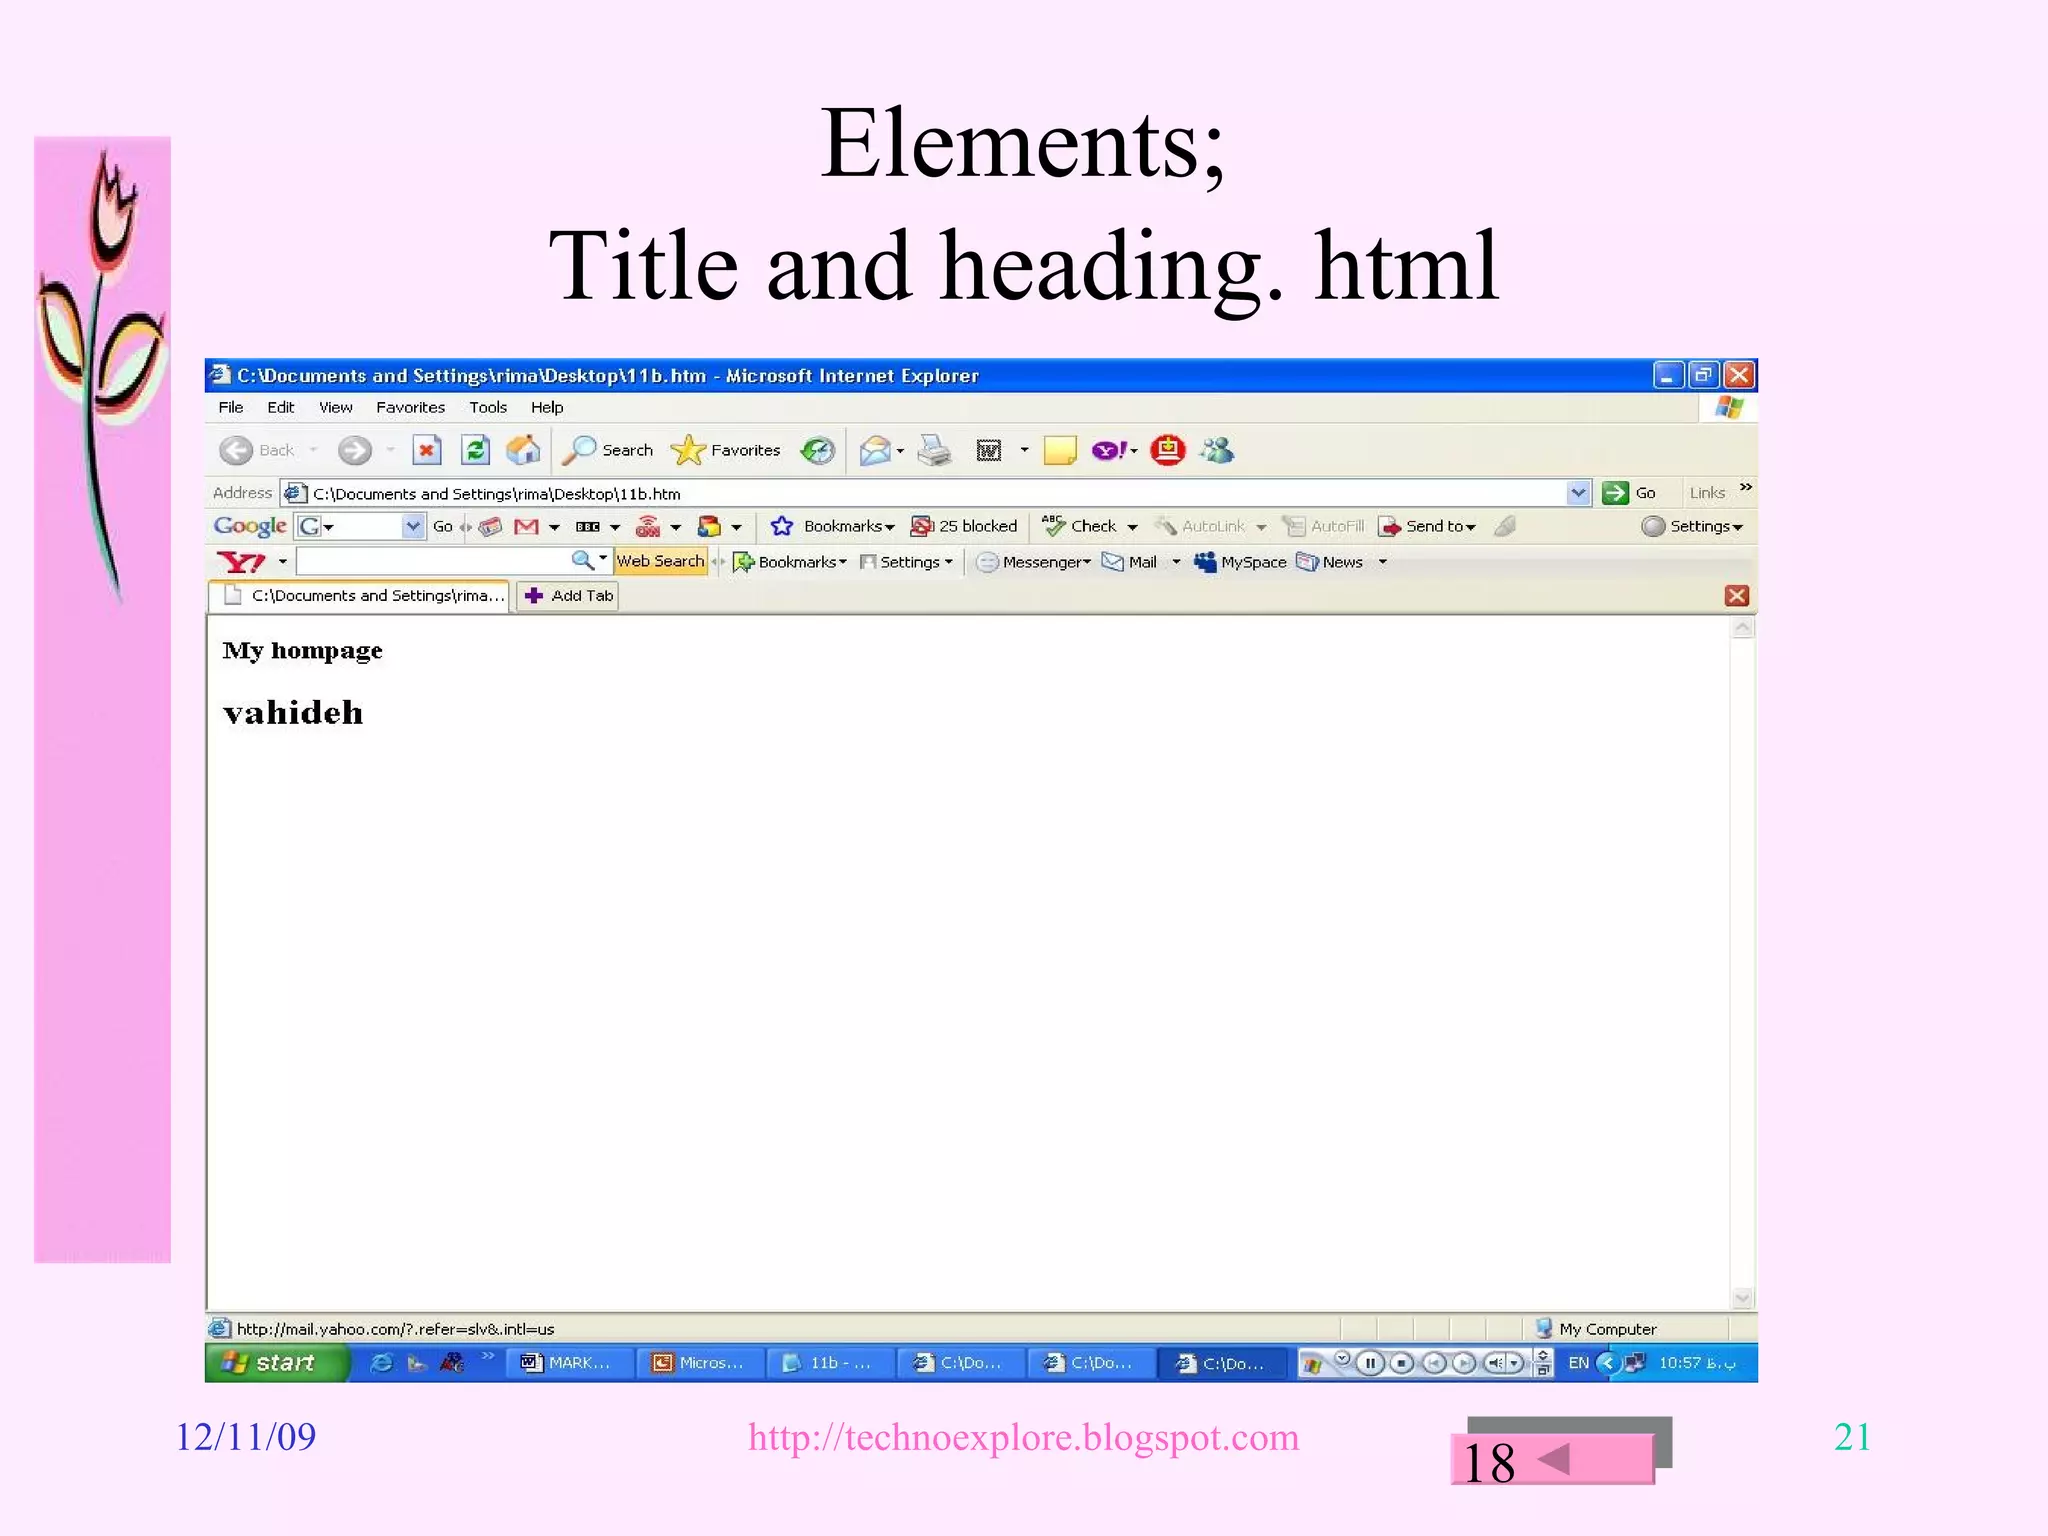The height and width of the screenshot is (1536, 2048).
Task: Open the Mail envelope toolbar icon
Action: pyautogui.click(x=875, y=451)
